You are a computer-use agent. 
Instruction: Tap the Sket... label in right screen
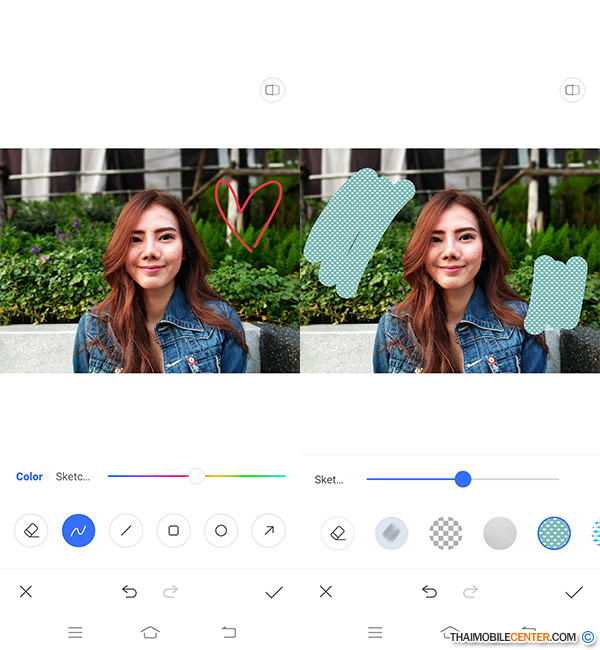(329, 480)
